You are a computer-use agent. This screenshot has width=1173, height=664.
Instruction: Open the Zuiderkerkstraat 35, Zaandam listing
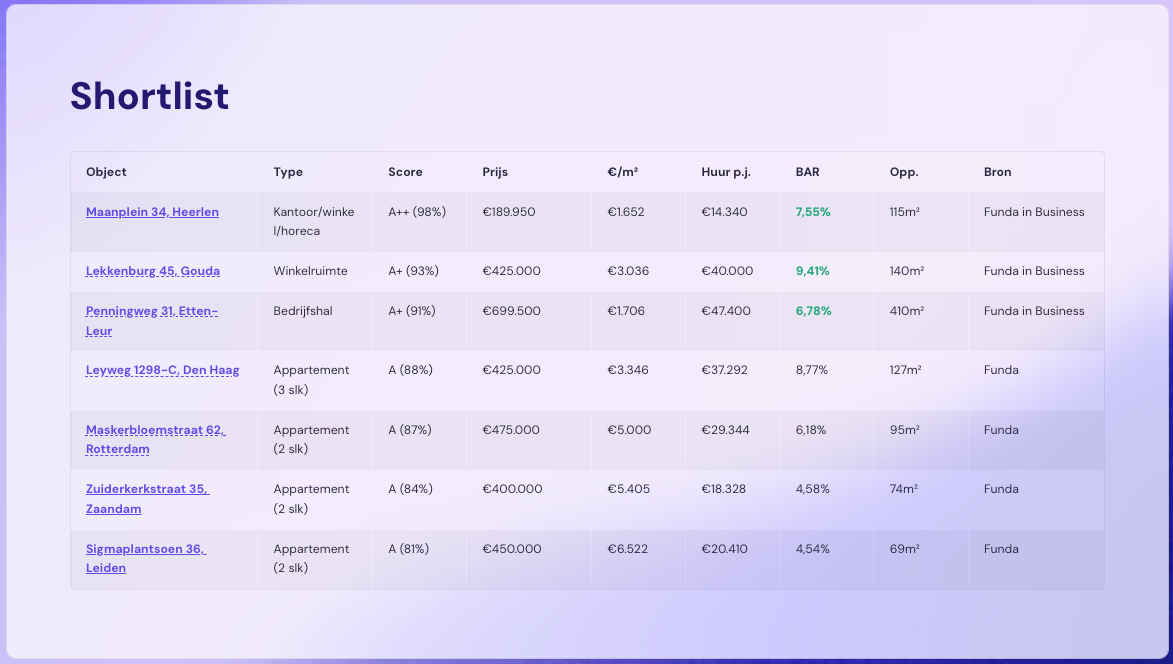[x=147, y=489]
